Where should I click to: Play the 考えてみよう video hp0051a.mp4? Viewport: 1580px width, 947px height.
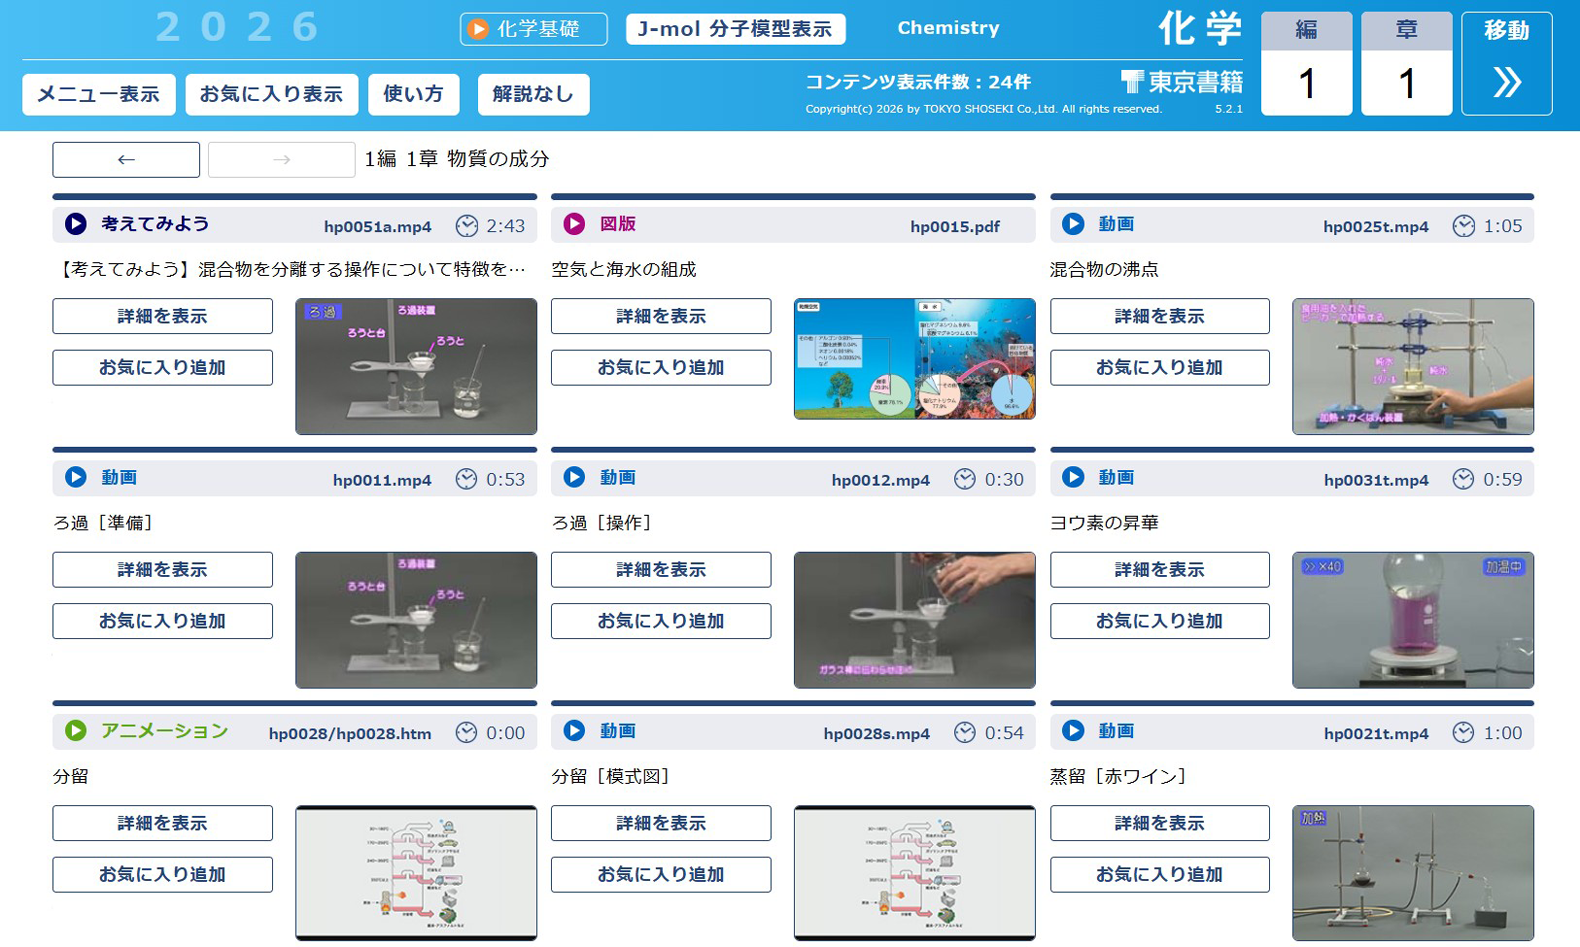pyautogui.click(x=76, y=224)
